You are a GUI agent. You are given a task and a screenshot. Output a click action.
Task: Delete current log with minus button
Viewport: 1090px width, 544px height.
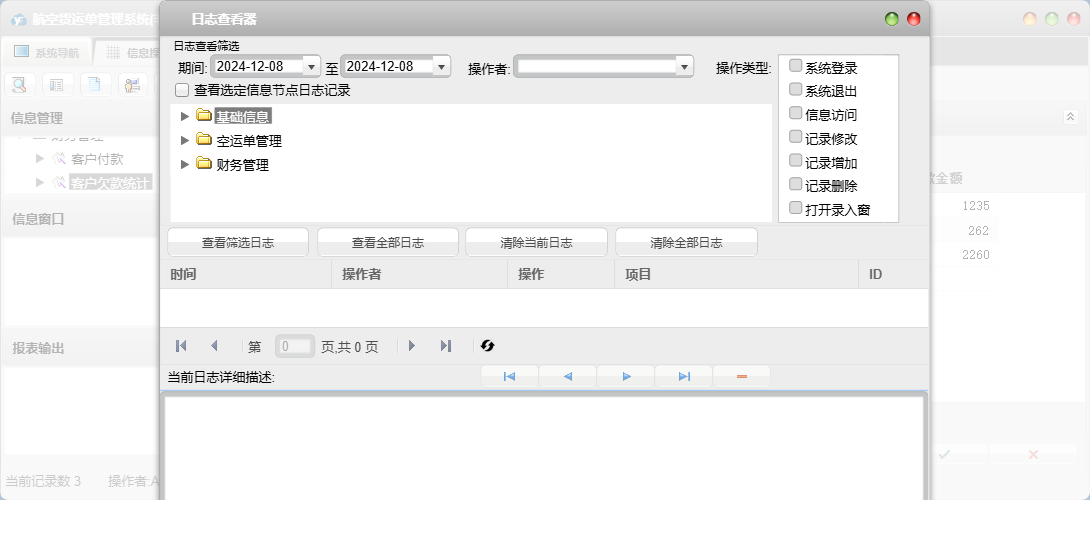click(x=742, y=377)
